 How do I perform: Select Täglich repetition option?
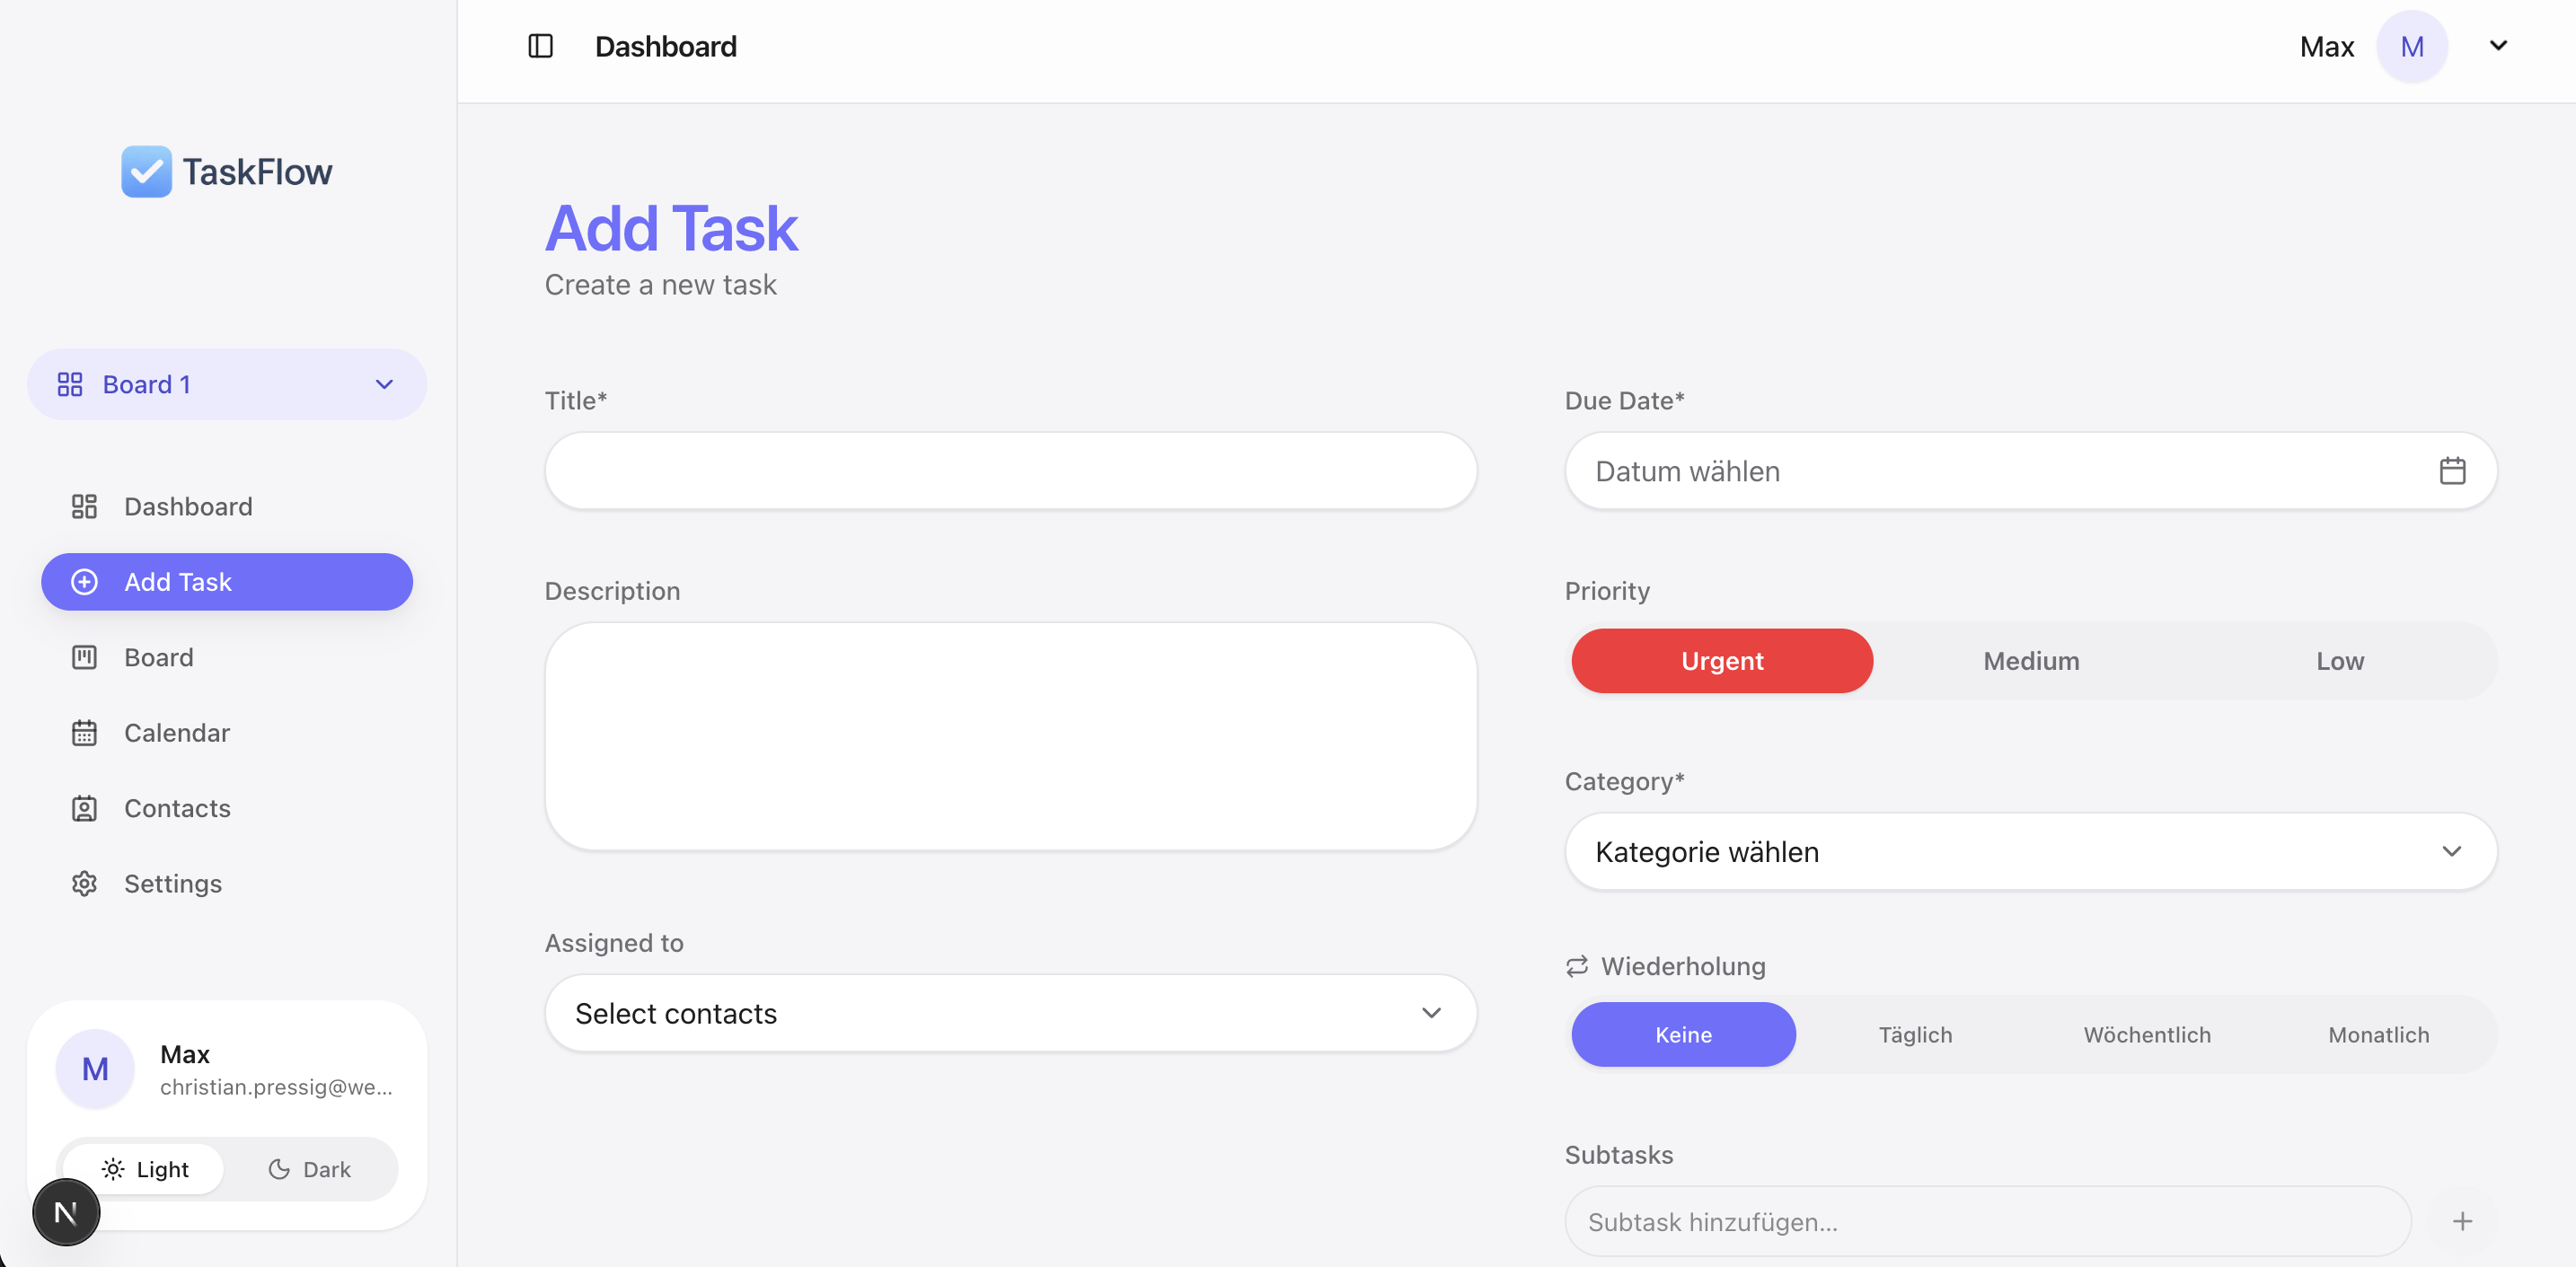pos(1915,1035)
